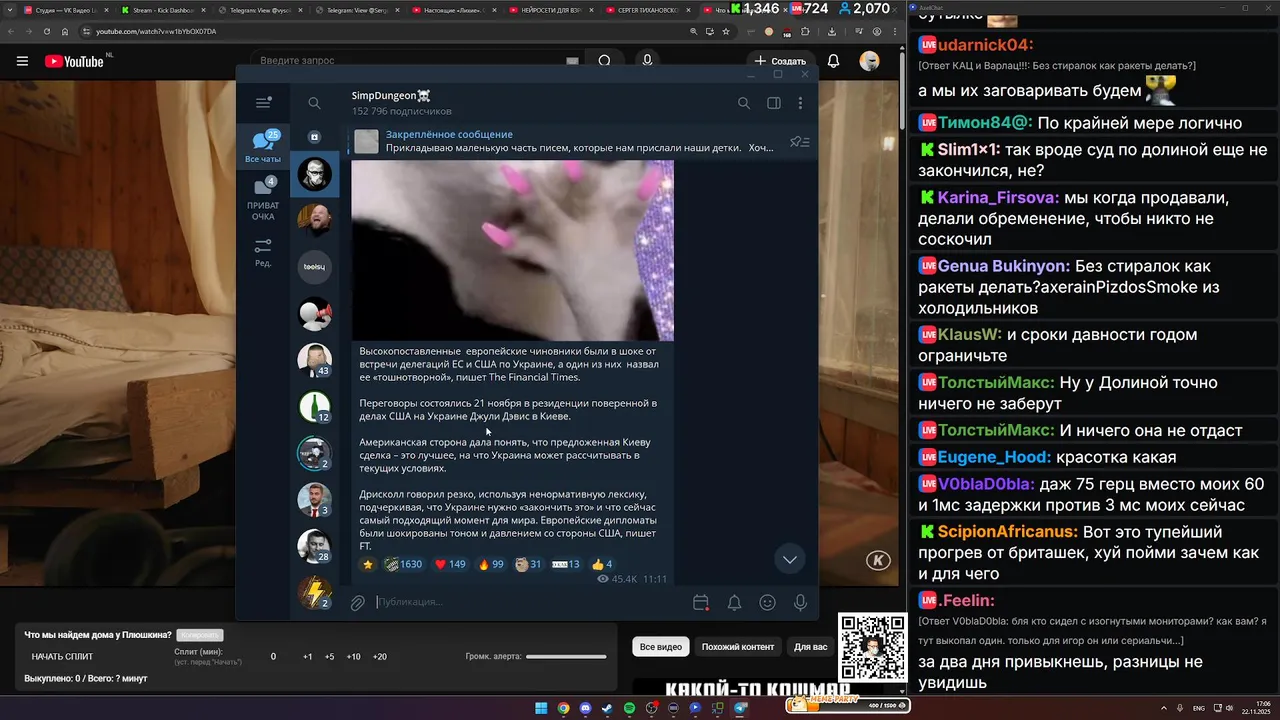Jump to the Закреплённое сообщение pinned post

pyautogui.click(x=565, y=141)
